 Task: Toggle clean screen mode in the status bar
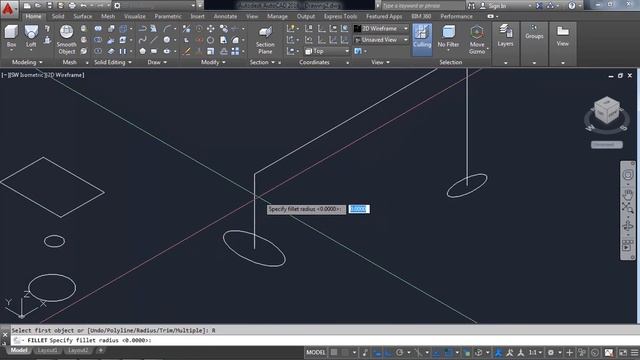(x=623, y=352)
